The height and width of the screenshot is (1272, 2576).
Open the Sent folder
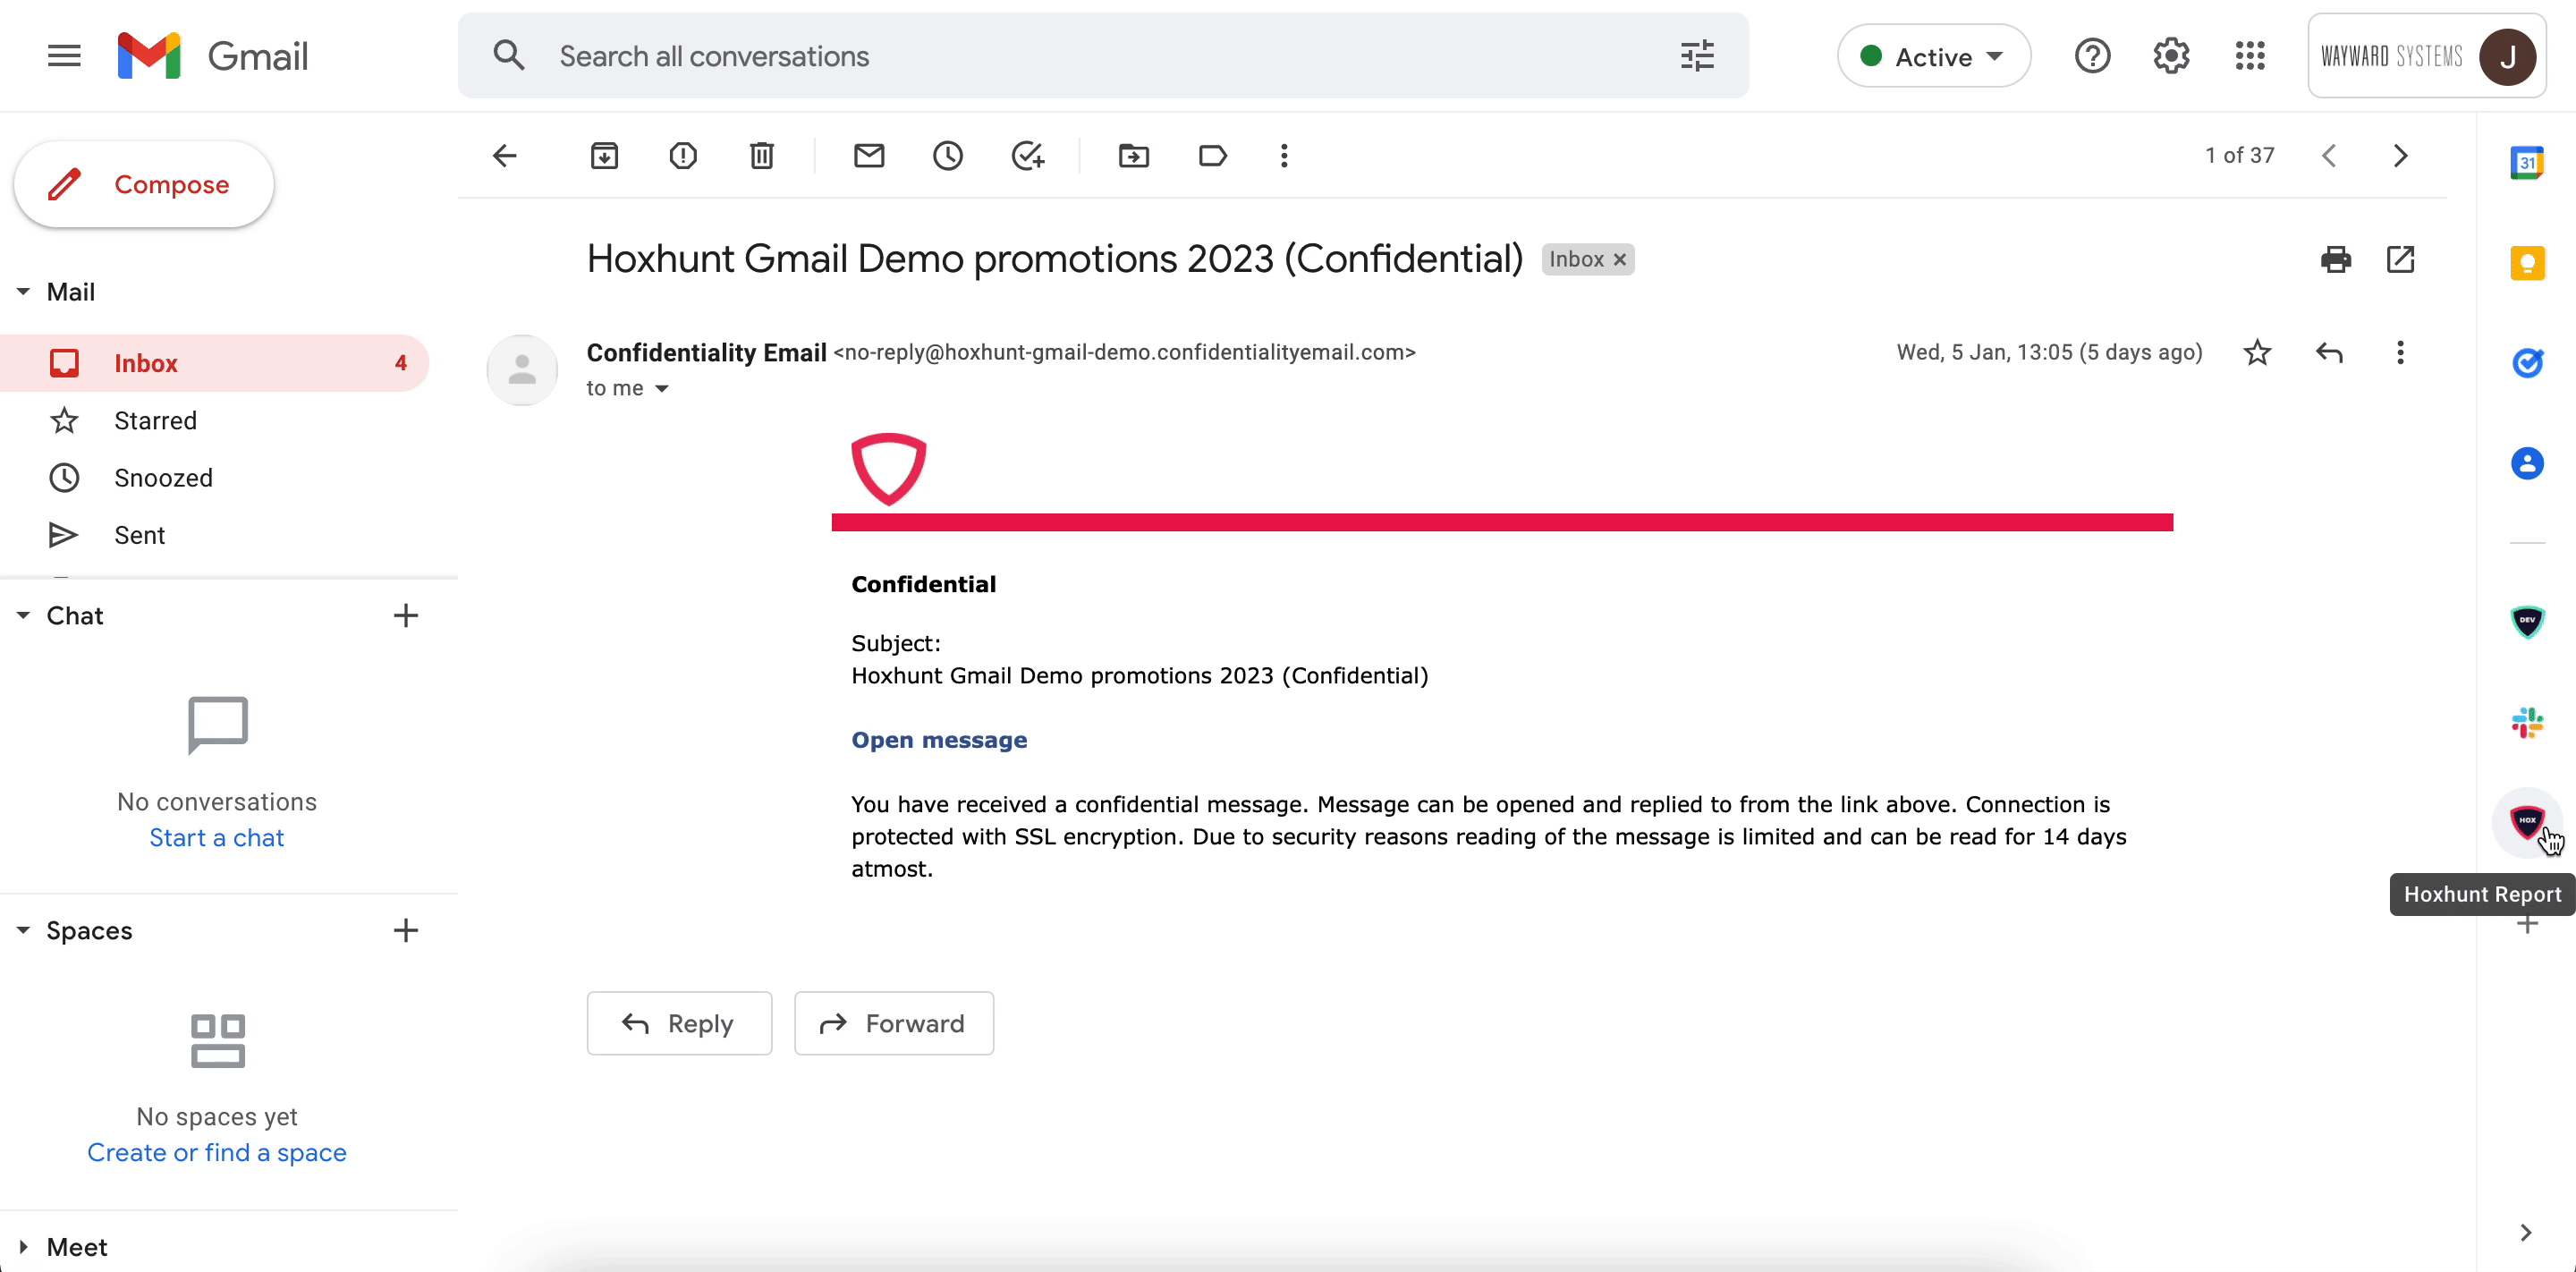pos(215,535)
